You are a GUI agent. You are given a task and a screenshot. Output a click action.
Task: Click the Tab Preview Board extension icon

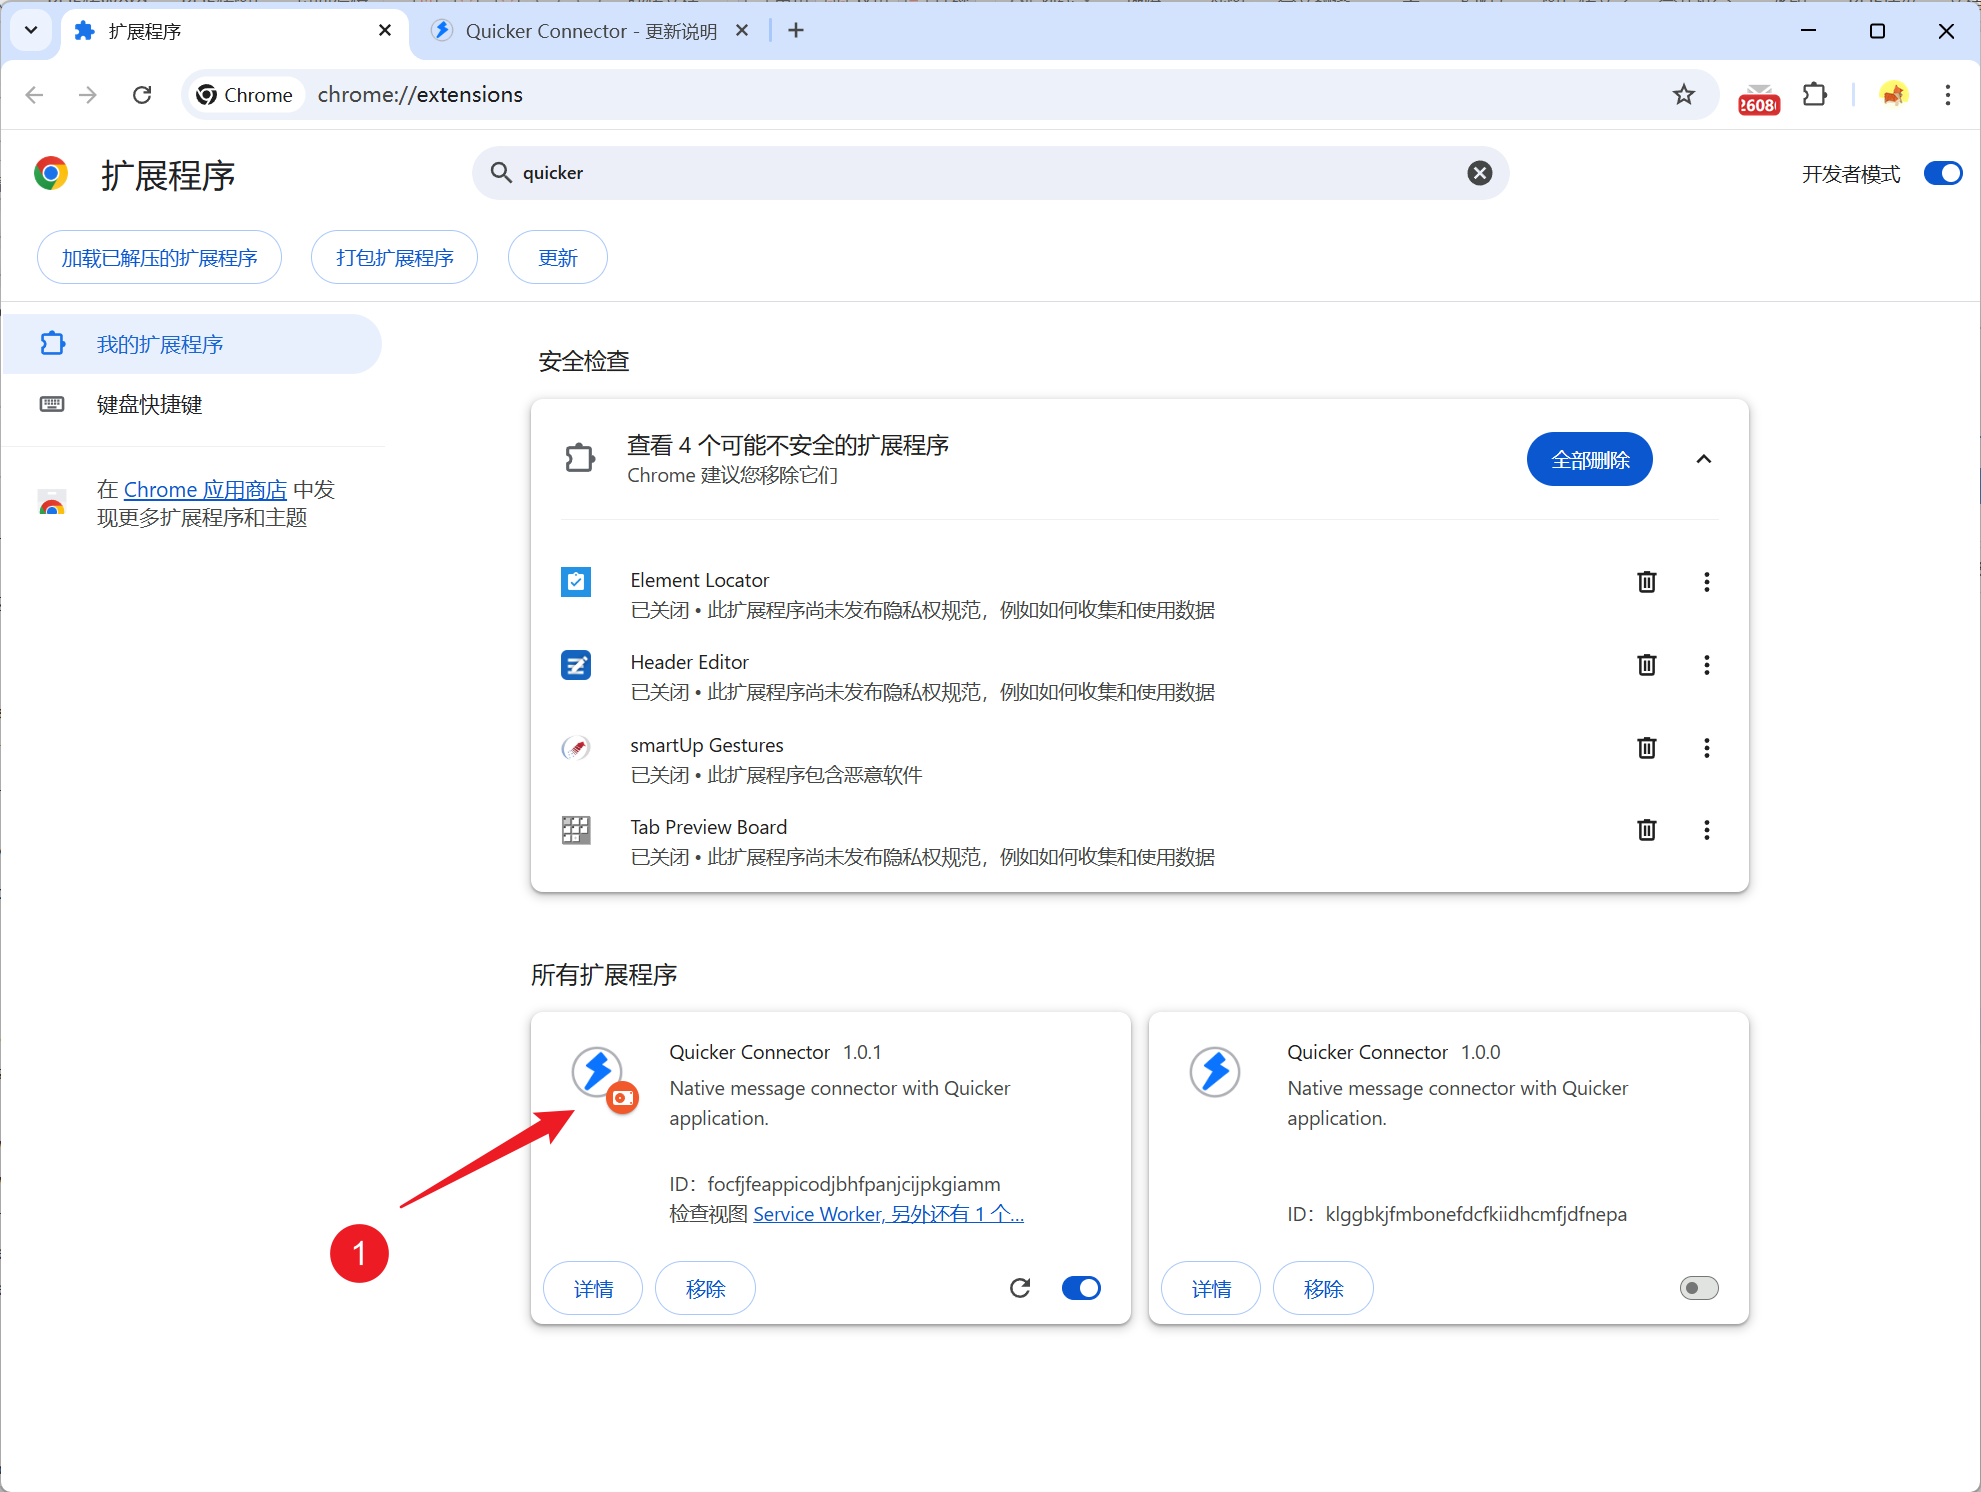[x=576, y=830]
